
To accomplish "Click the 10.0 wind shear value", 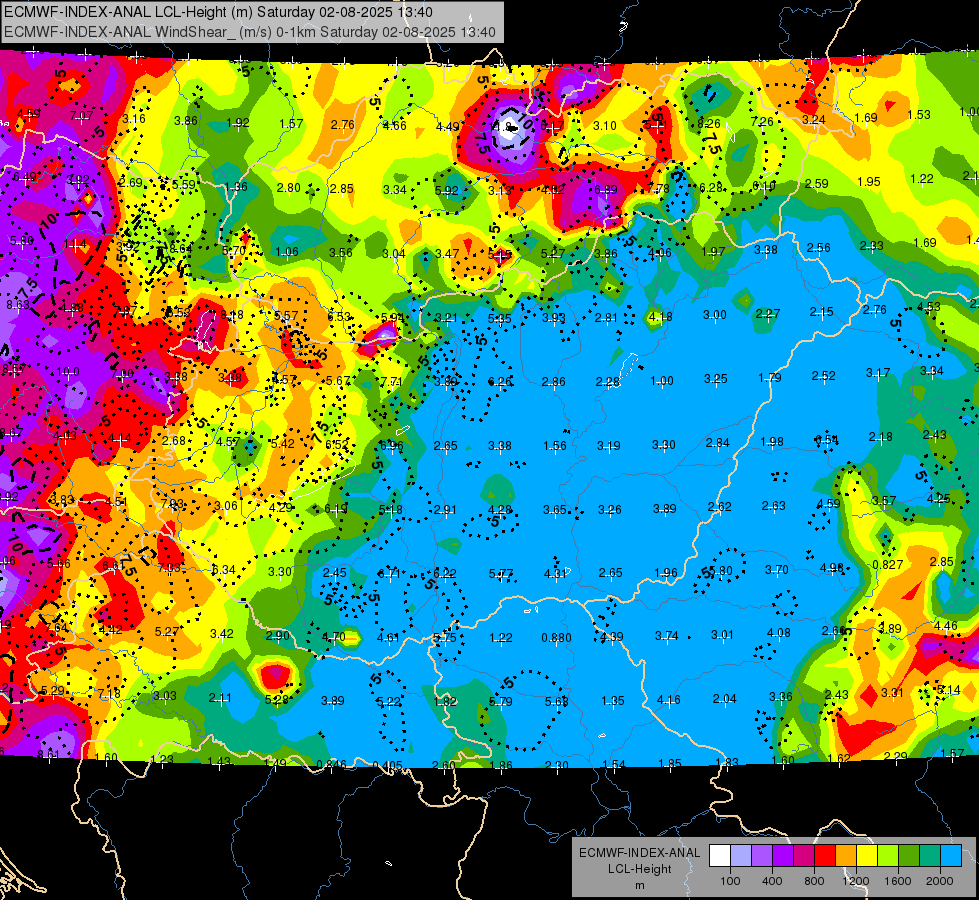I will coord(68,372).
